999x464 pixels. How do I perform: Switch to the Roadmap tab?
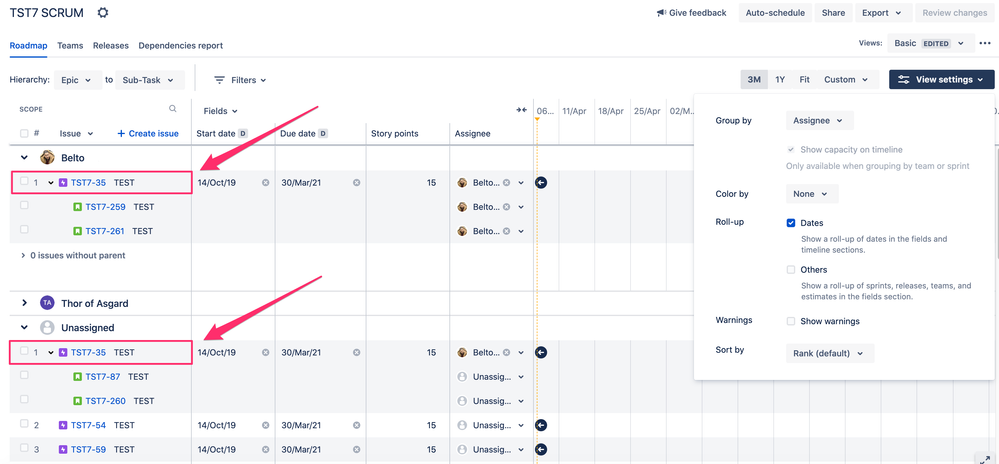(29, 46)
